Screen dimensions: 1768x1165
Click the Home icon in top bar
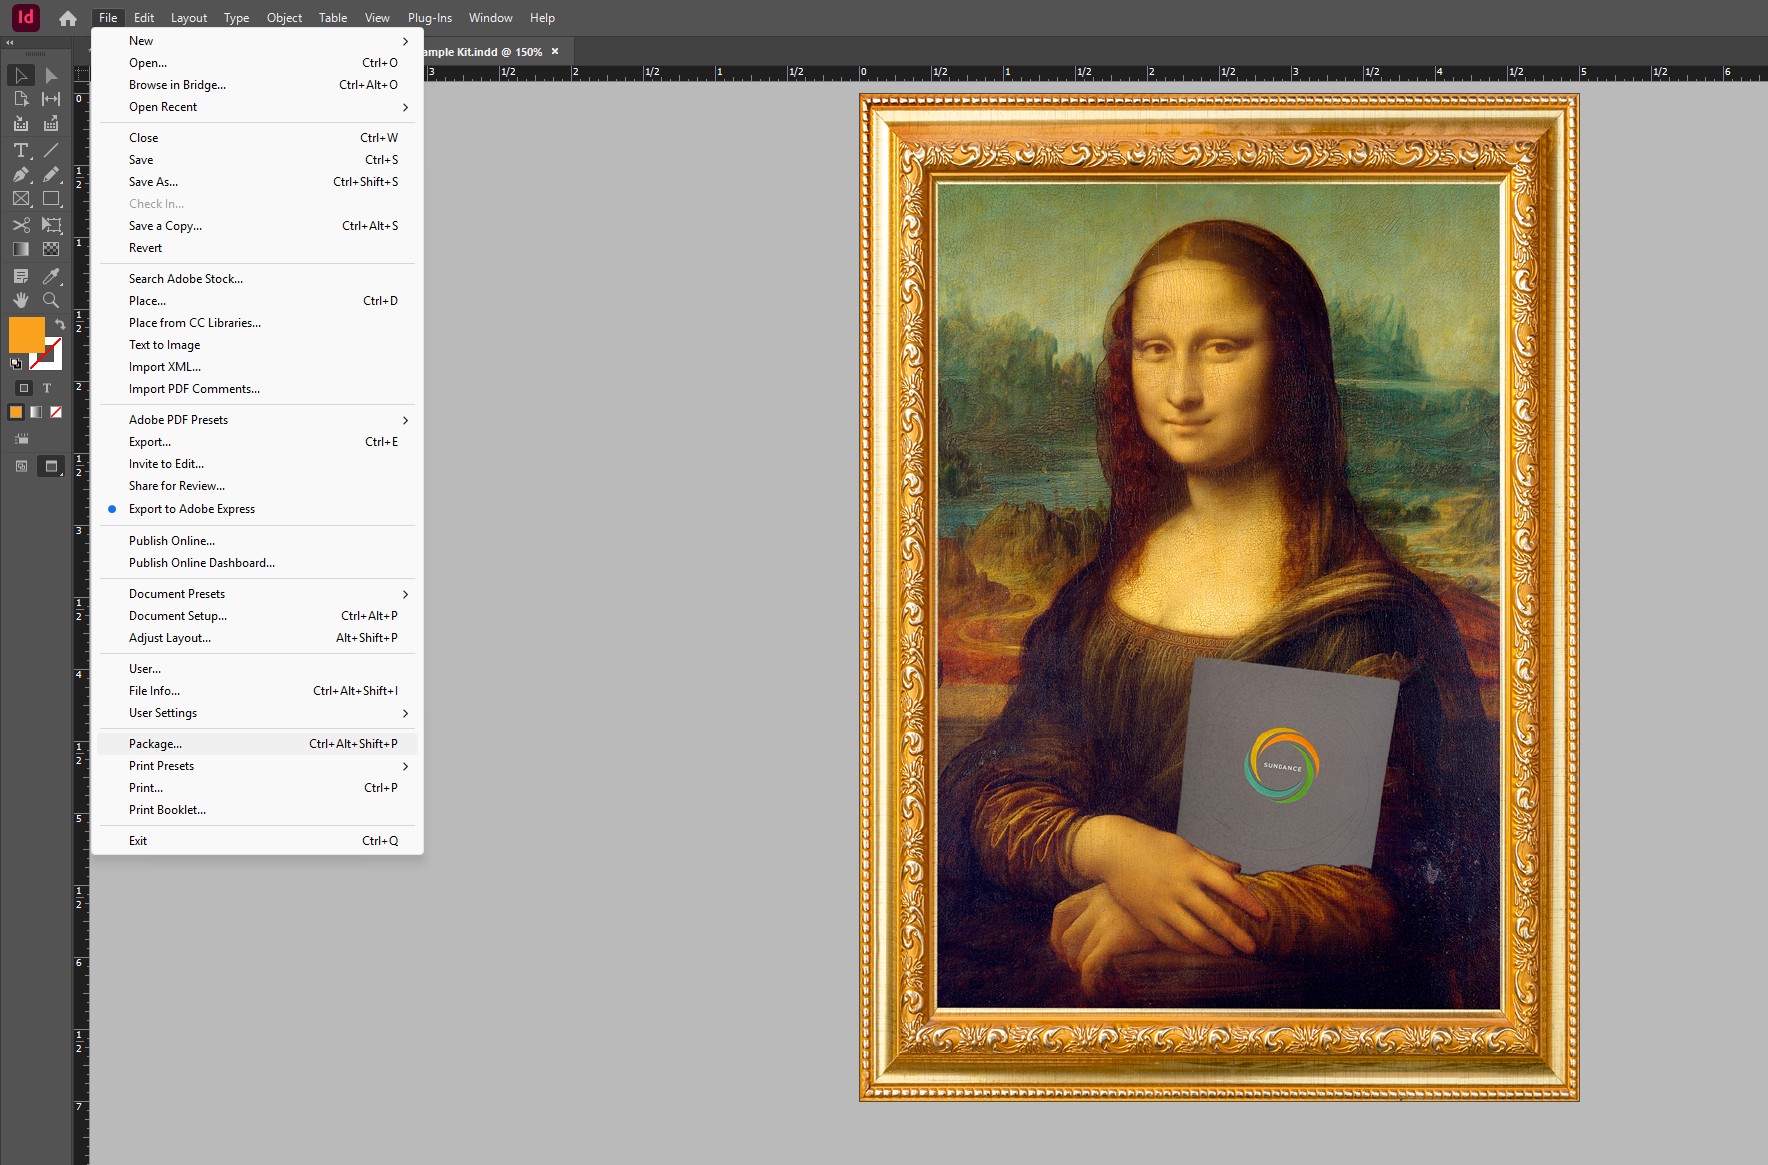coord(68,18)
